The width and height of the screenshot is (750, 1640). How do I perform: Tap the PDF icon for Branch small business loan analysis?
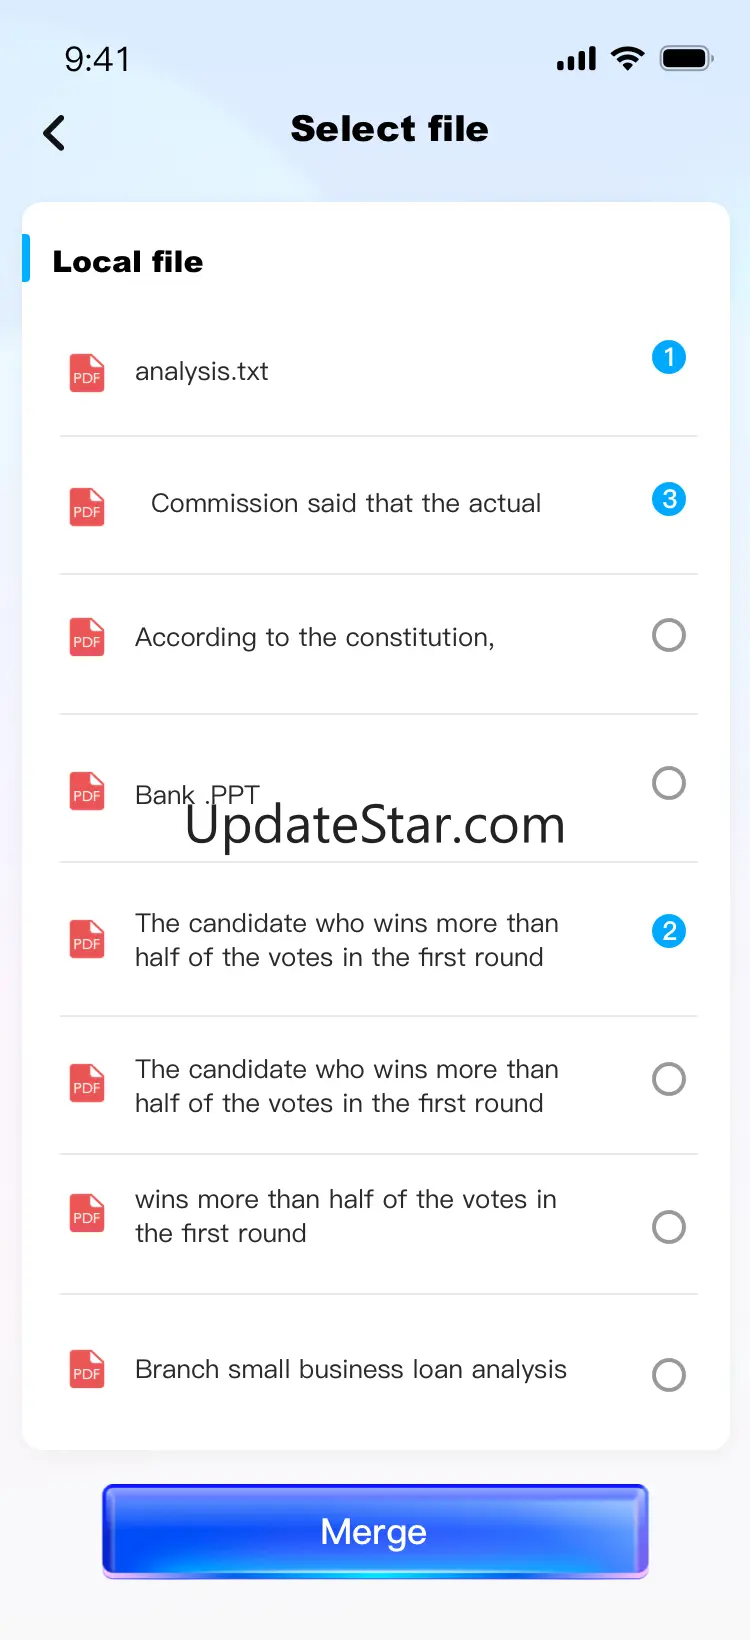(x=87, y=1369)
